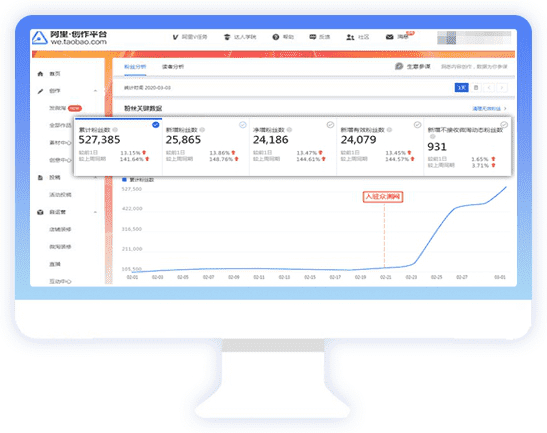
Task: Open the feedback chat bubble icon
Action: pyautogui.click(x=313, y=37)
